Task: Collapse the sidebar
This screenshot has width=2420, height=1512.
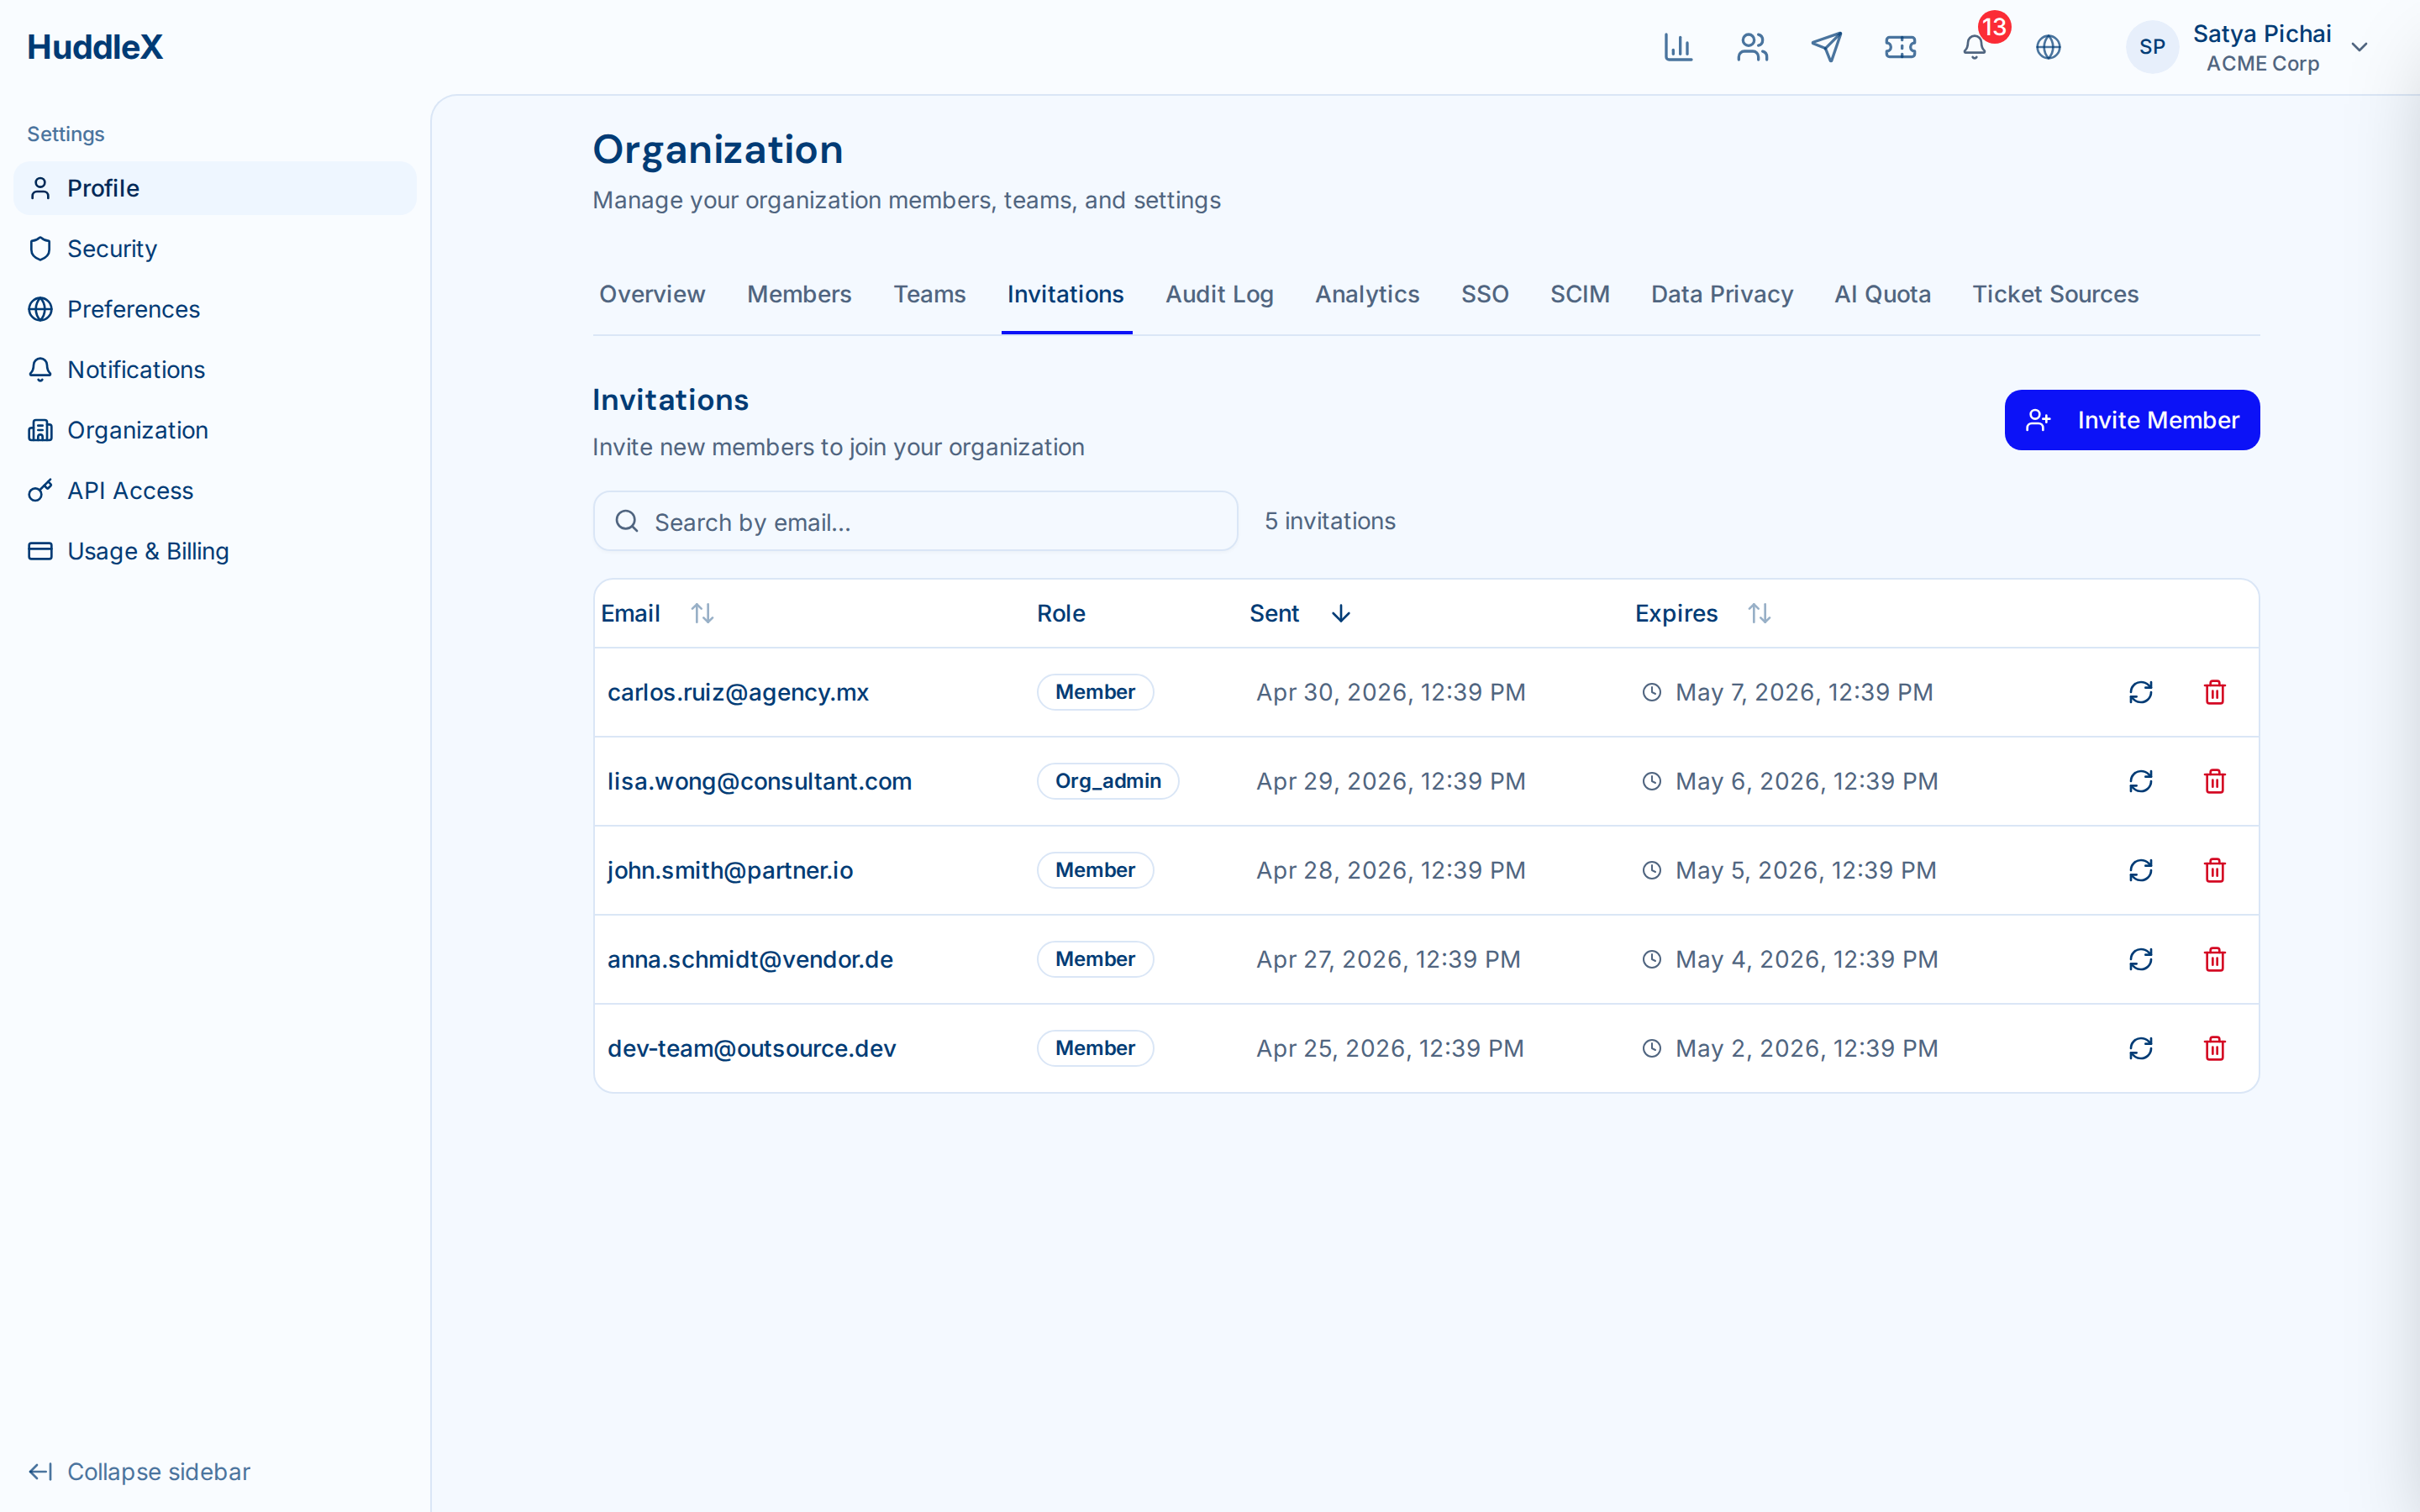Action: (140, 1471)
